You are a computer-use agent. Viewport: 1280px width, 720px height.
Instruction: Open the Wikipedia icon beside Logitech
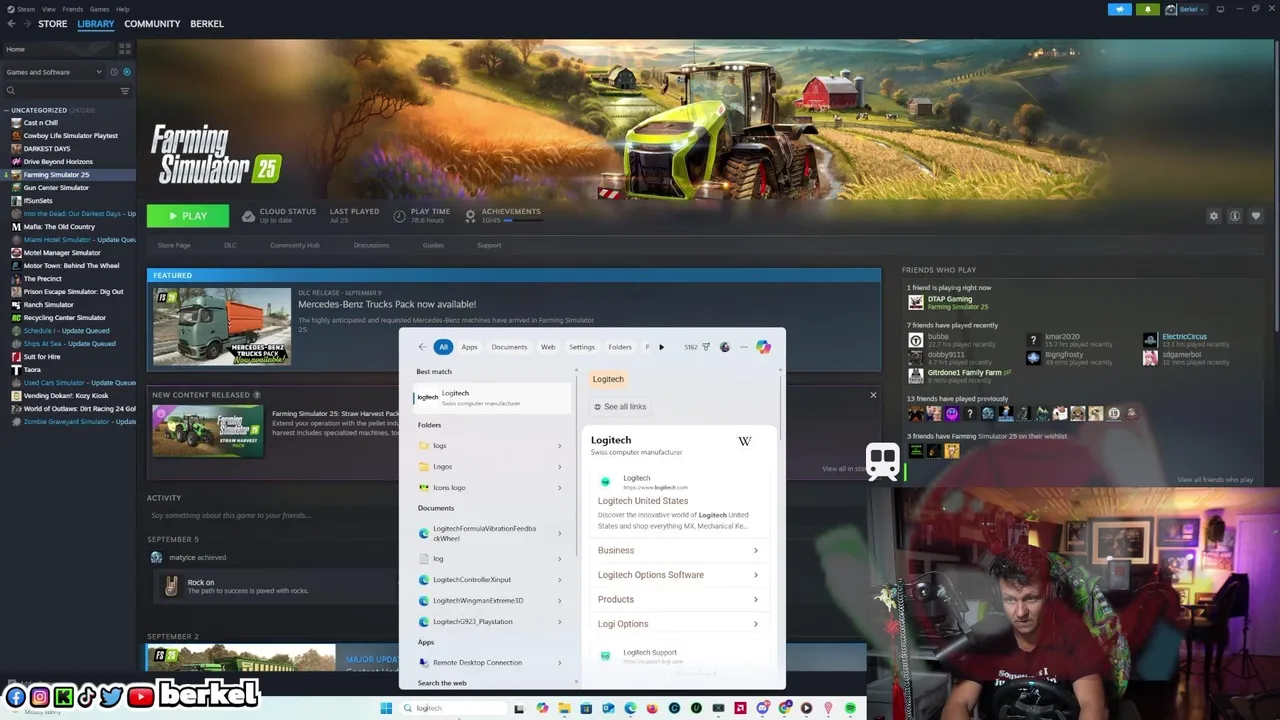[745, 441]
